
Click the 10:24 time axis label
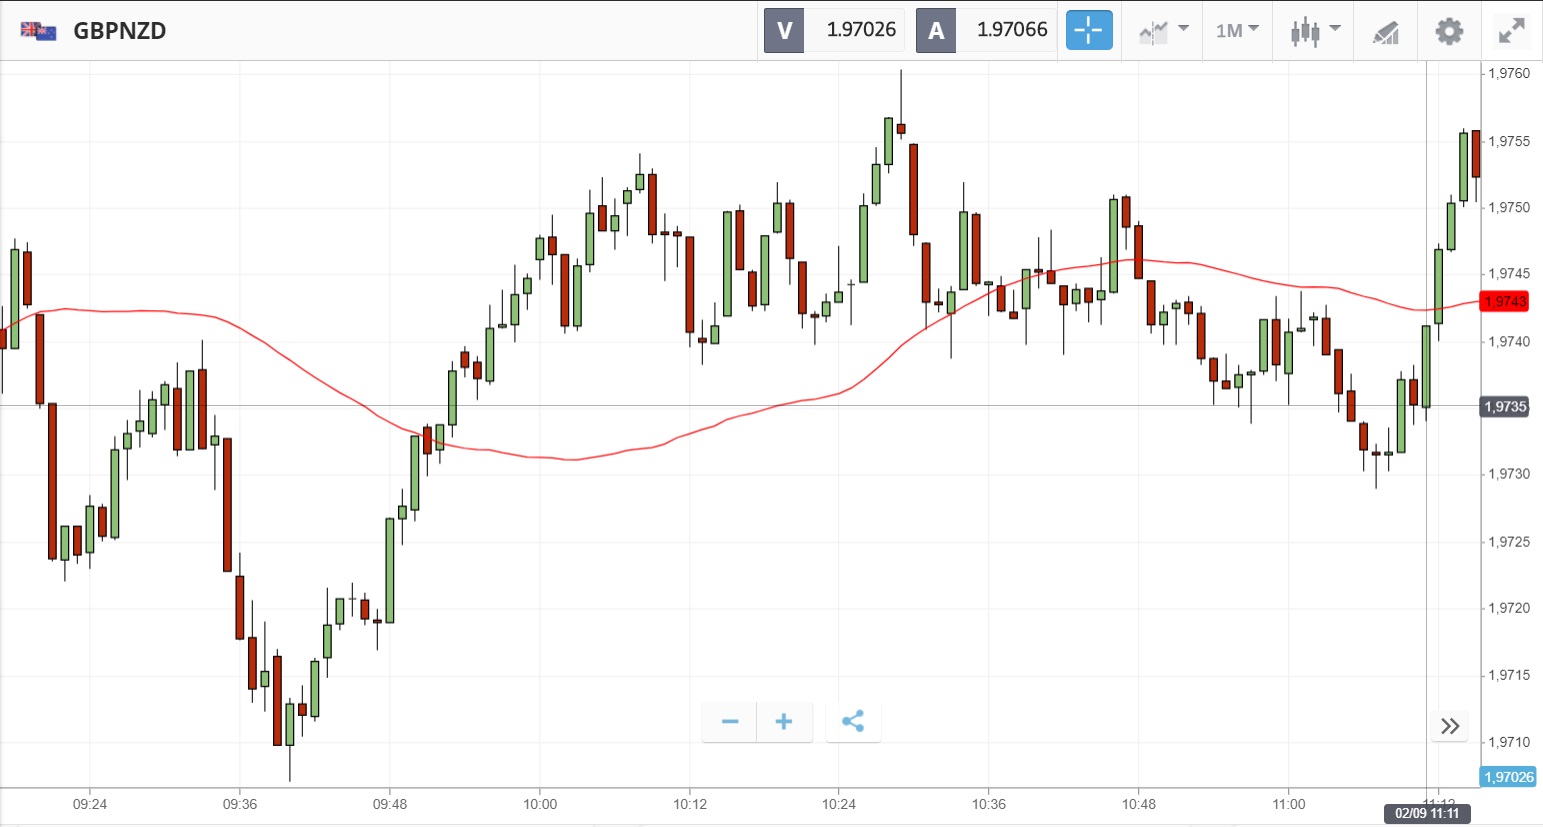click(x=839, y=804)
